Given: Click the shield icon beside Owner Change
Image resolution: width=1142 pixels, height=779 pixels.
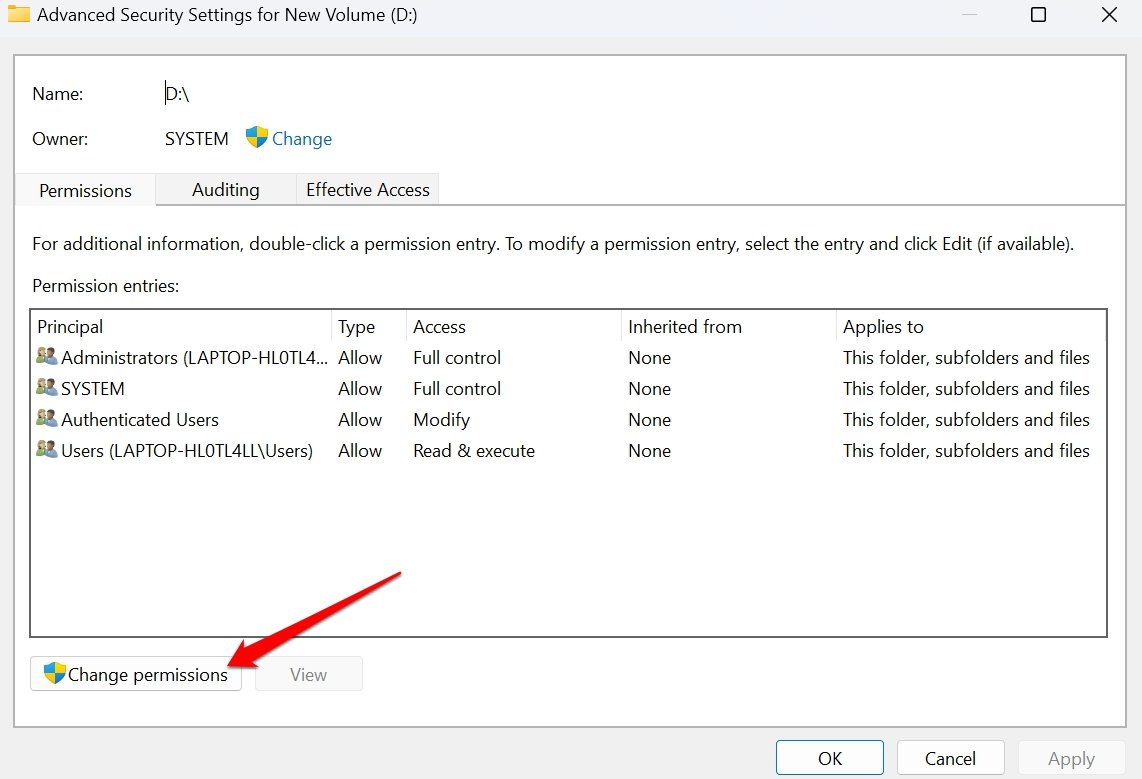Looking at the screenshot, I should (x=257, y=138).
